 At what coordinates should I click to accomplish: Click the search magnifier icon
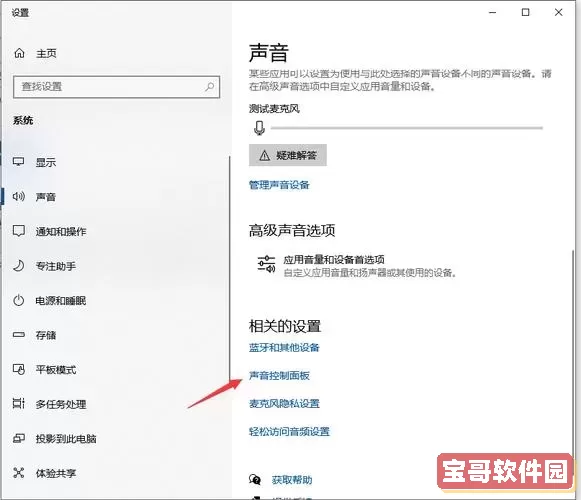point(210,87)
